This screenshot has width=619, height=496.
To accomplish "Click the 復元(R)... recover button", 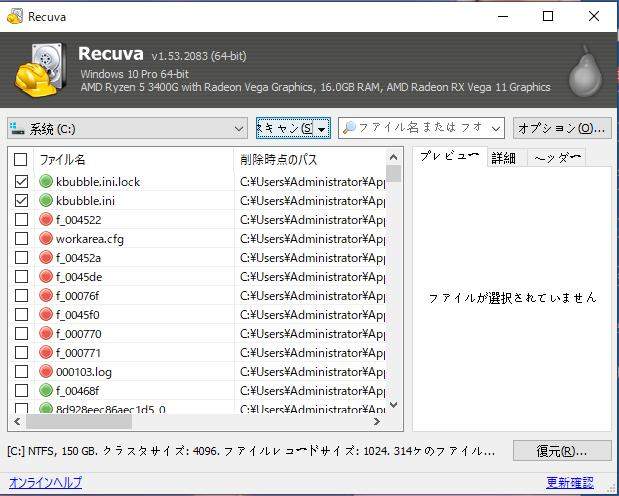I will [560, 451].
